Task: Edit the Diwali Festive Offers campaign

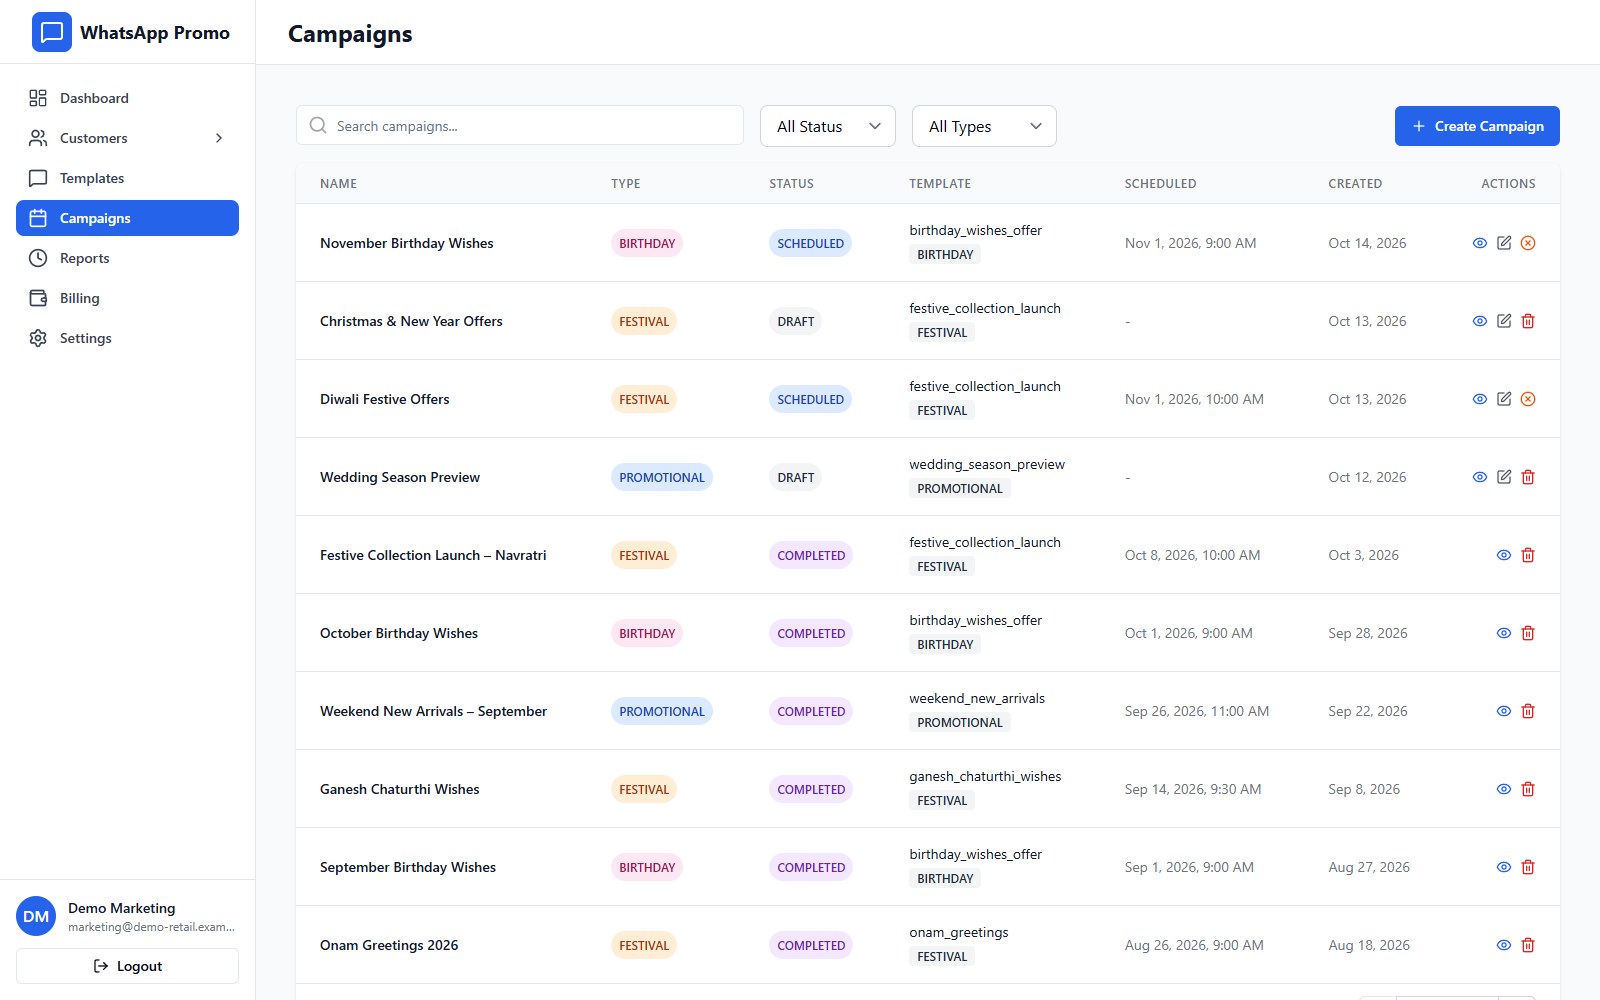Action: tap(1504, 399)
